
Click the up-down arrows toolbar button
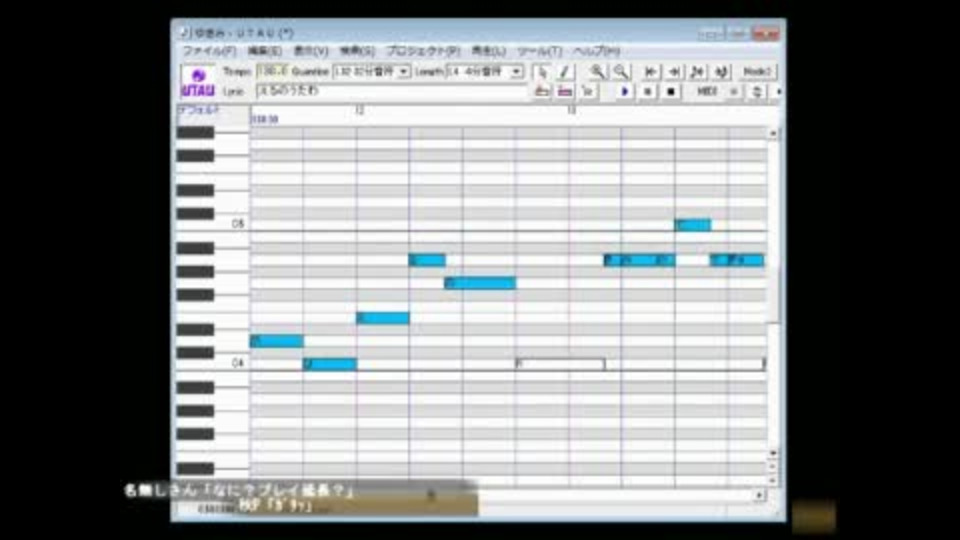click(x=757, y=91)
